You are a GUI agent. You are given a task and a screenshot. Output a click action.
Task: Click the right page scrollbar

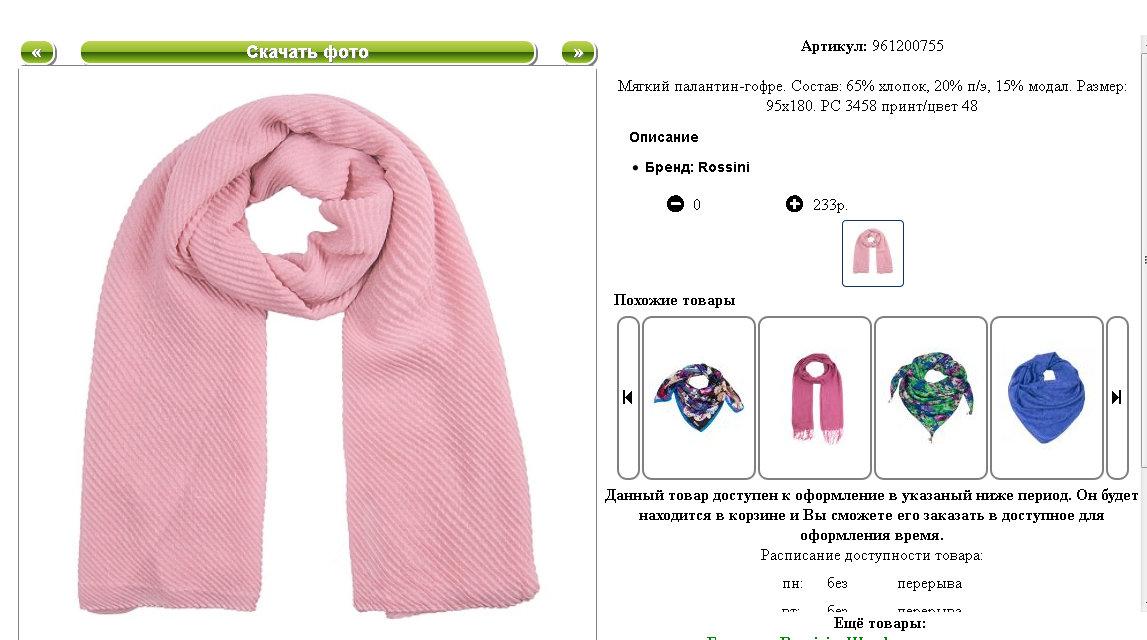click(1143, 322)
